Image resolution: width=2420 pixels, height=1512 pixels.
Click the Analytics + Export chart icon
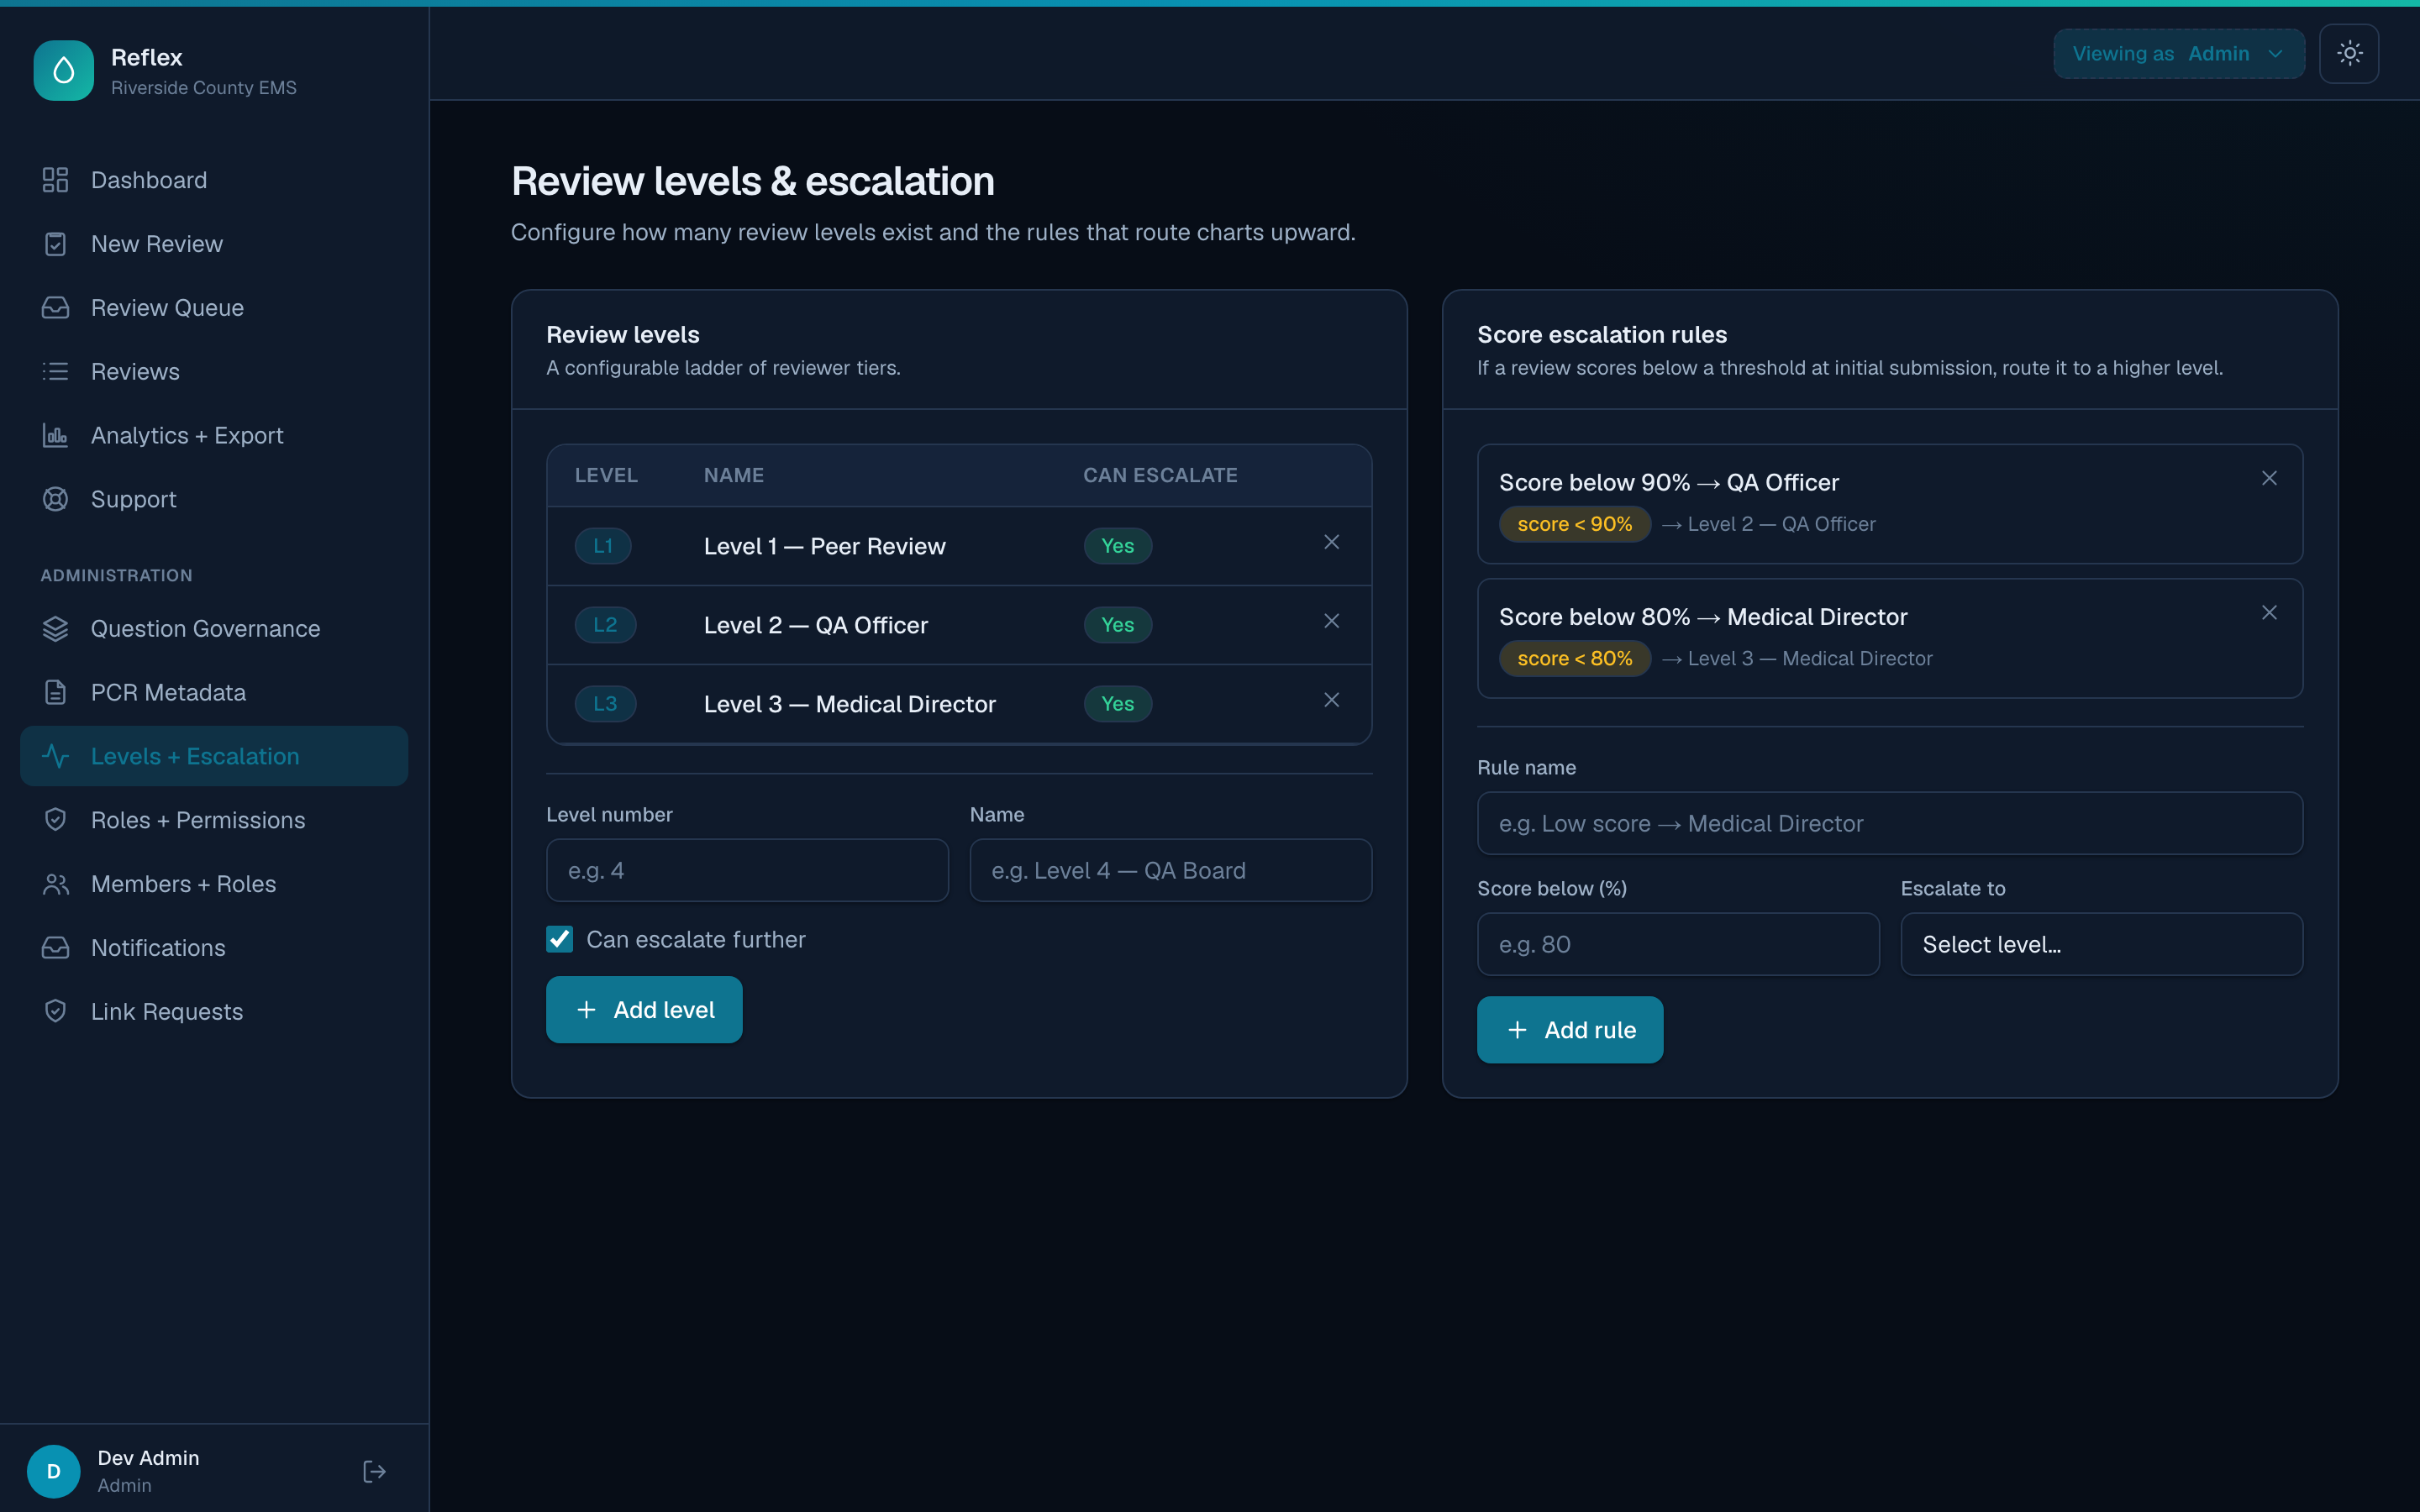[x=55, y=436]
